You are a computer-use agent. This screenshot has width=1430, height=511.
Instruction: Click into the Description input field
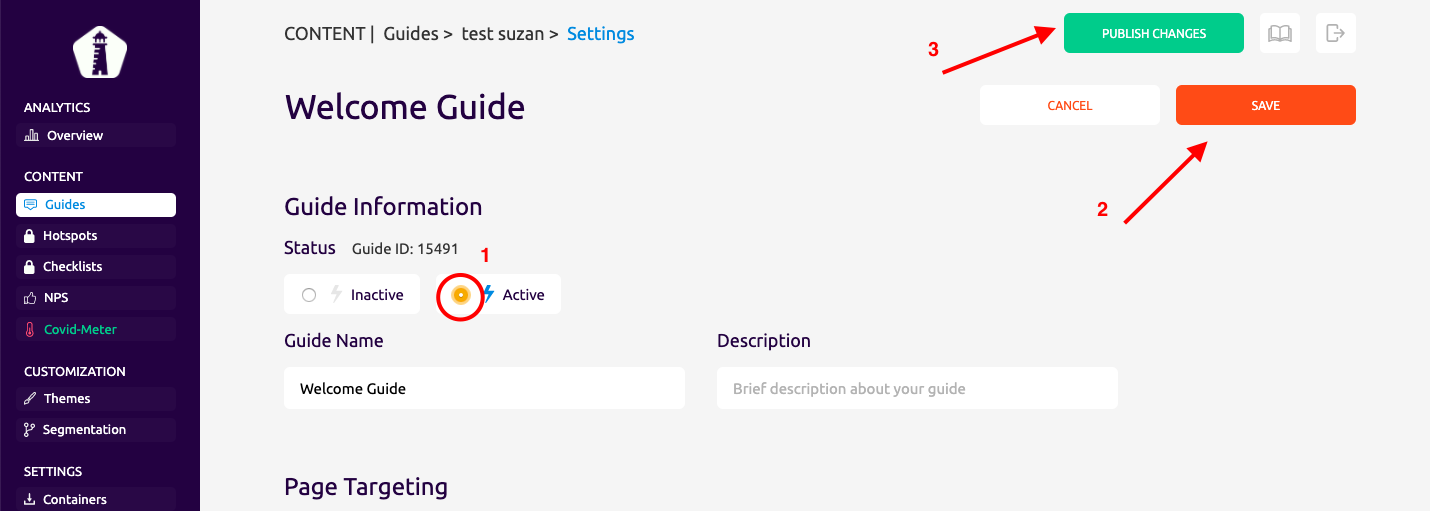(917, 388)
